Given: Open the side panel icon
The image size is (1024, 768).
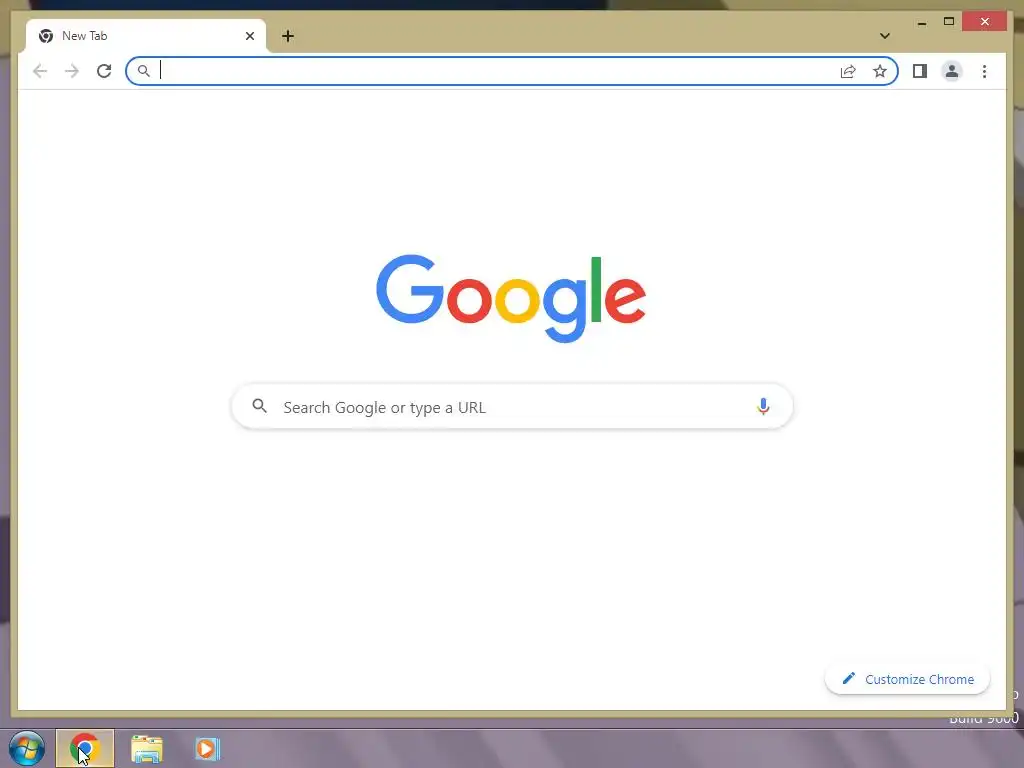Looking at the screenshot, I should pos(920,71).
